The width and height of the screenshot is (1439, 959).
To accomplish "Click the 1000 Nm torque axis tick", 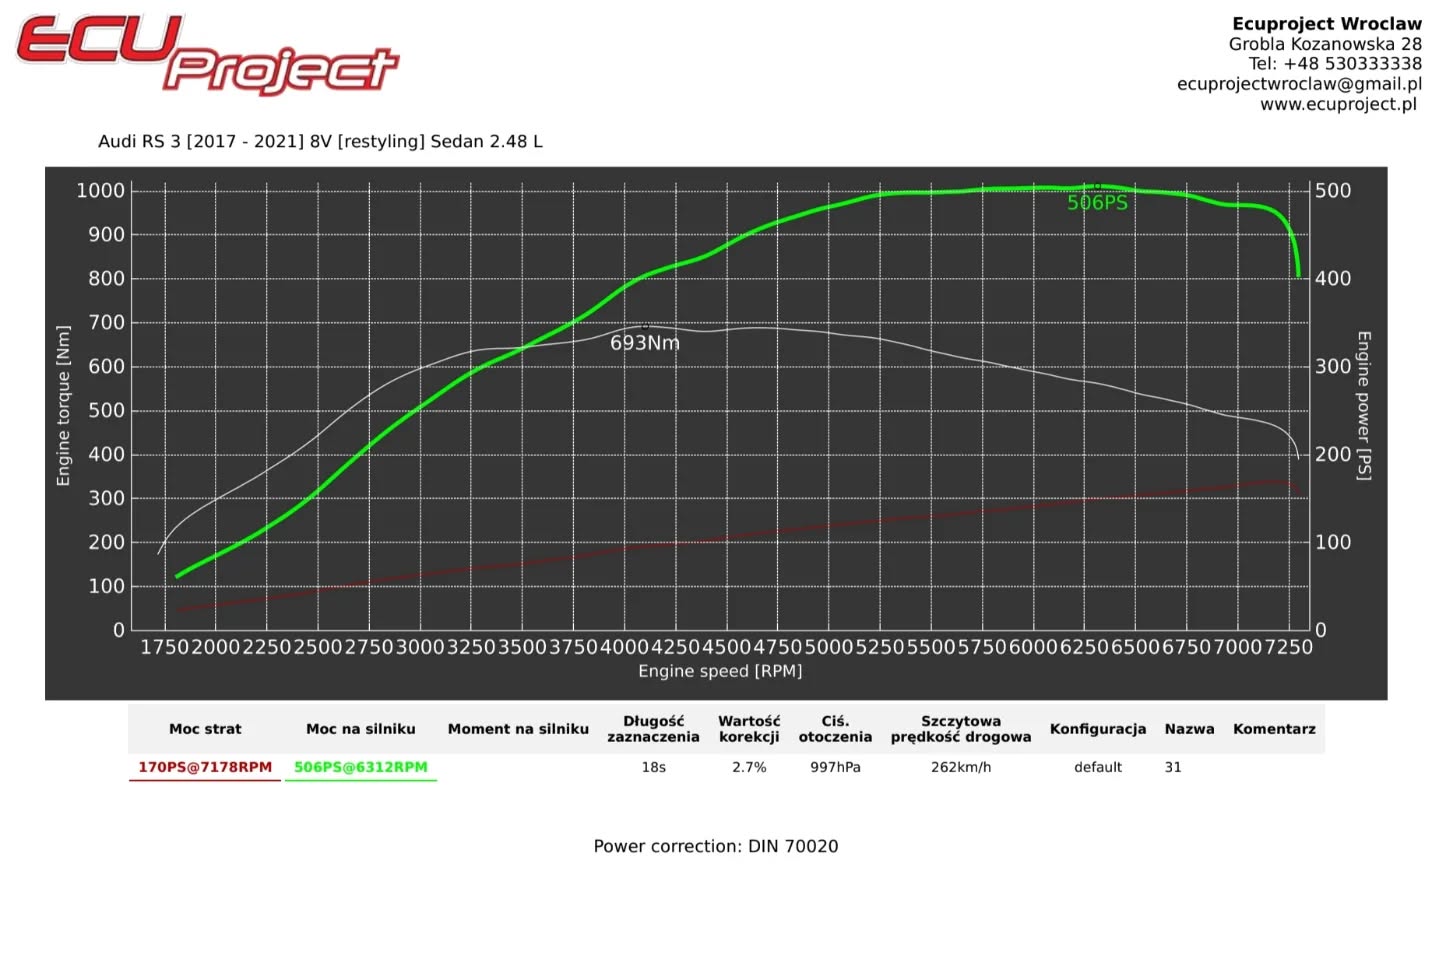I will (x=101, y=191).
